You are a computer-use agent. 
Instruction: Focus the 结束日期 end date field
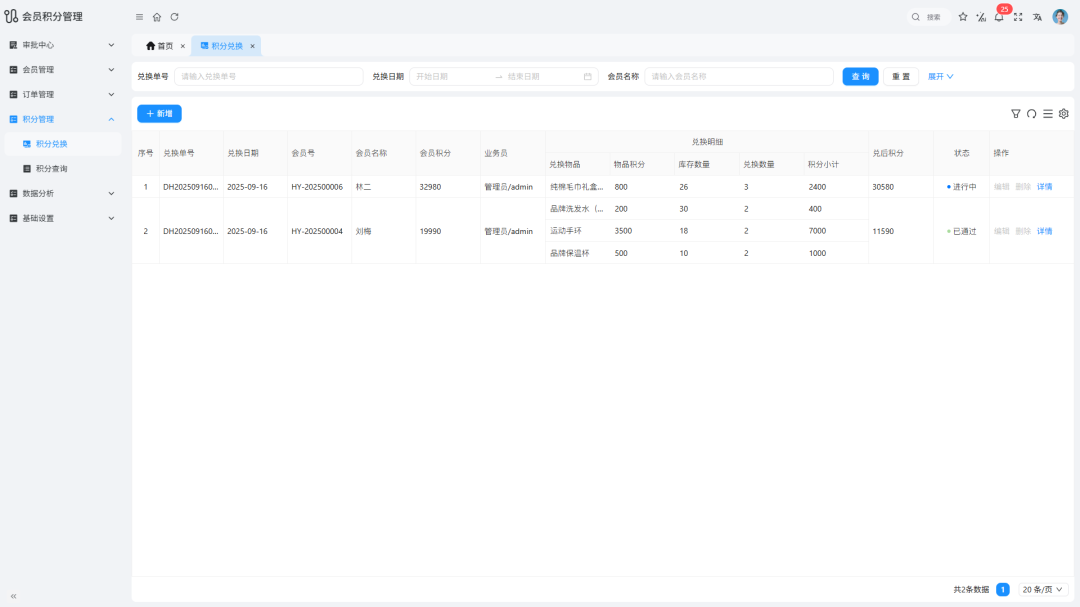541,76
